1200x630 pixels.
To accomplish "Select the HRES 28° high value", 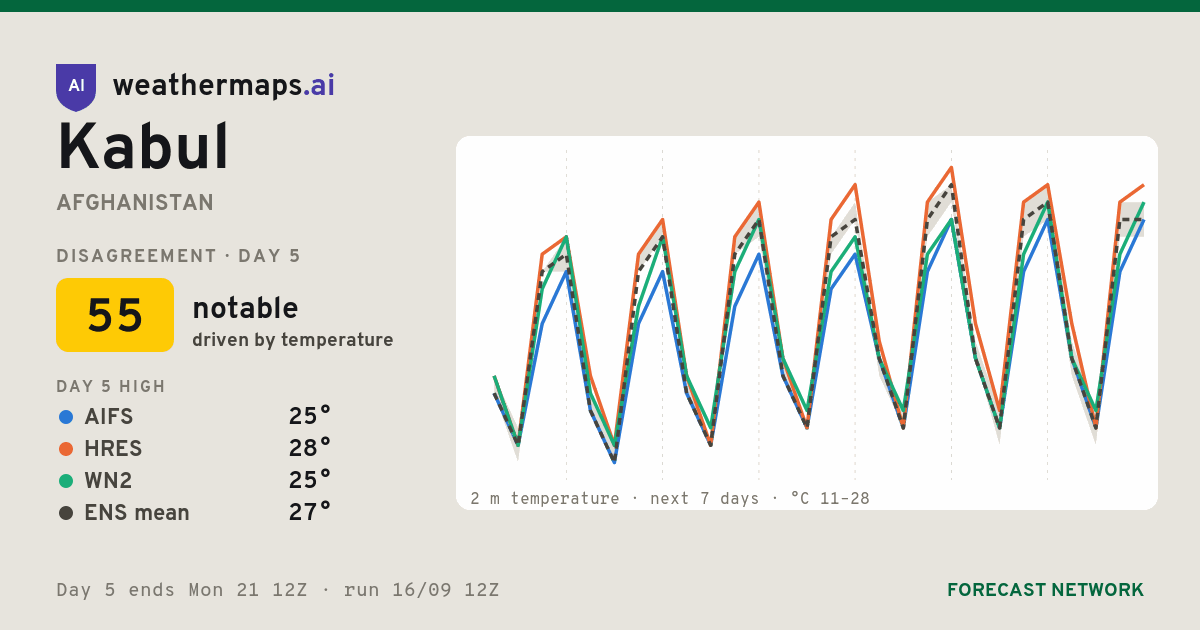I will click(310, 448).
